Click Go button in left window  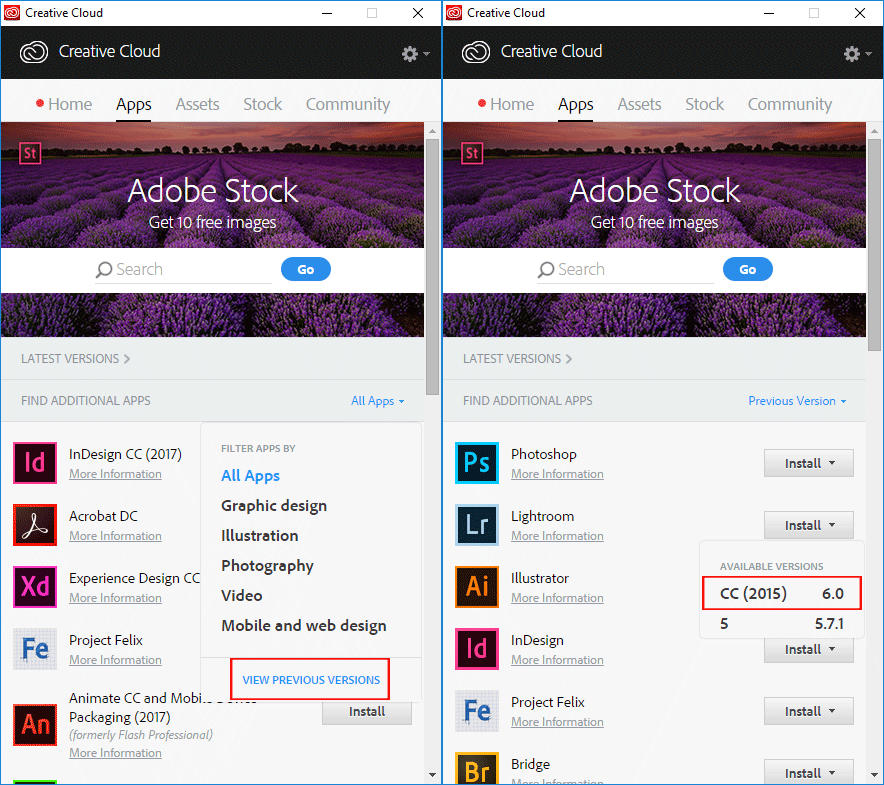click(306, 270)
